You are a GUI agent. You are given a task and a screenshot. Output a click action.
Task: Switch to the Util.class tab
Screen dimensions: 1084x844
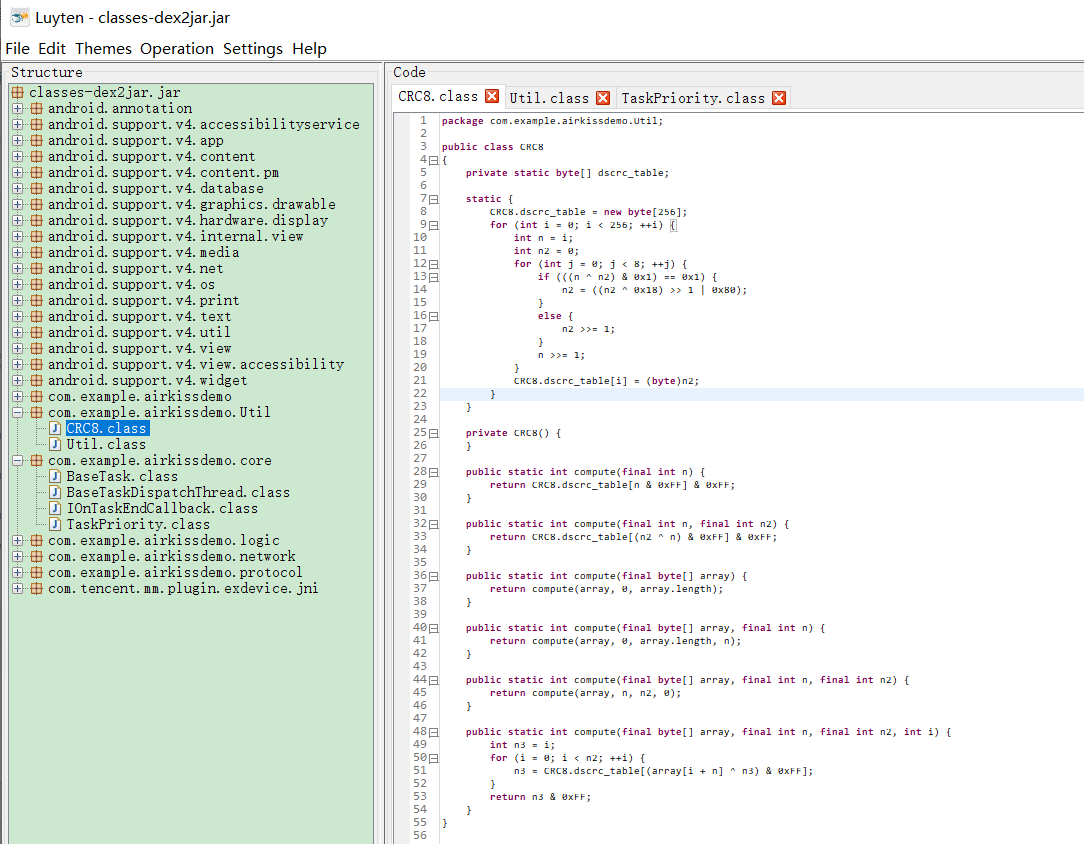coord(549,98)
